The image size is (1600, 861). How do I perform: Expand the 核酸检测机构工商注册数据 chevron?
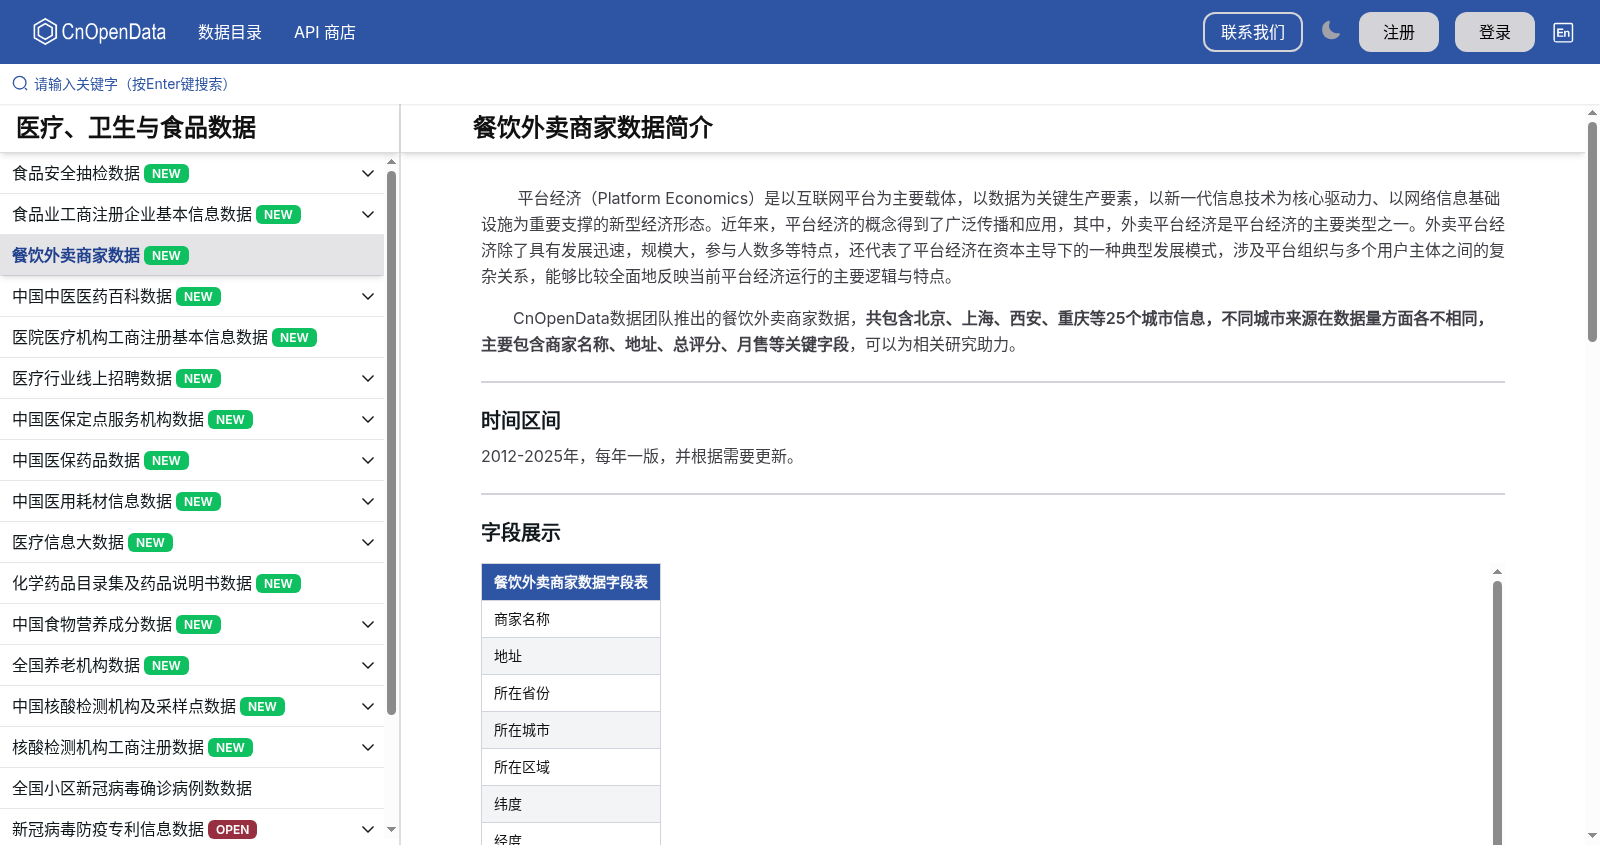click(368, 748)
